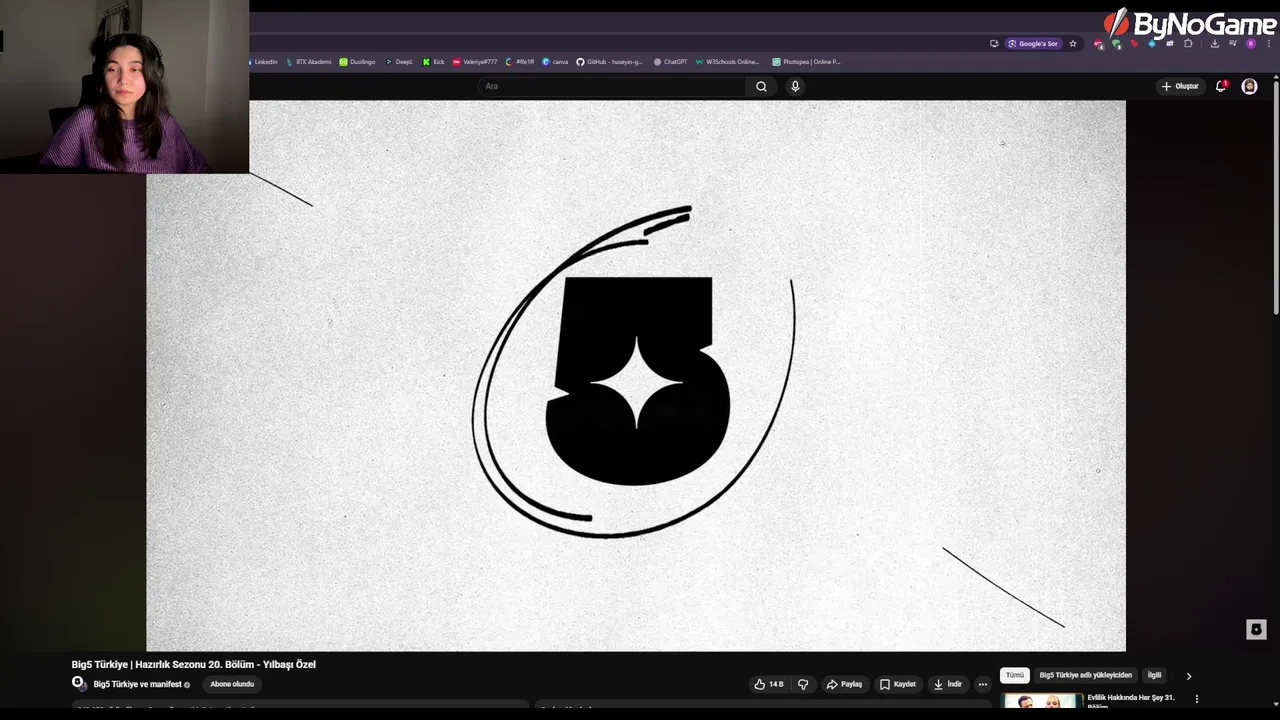Open Chrome three-dot menu
Screen dimensions: 1280x720
[1269, 44]
